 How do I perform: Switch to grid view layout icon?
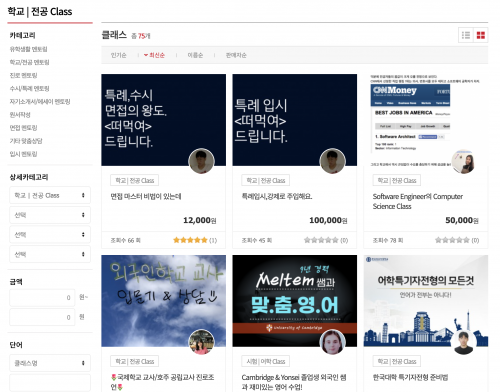click(481, 35)
